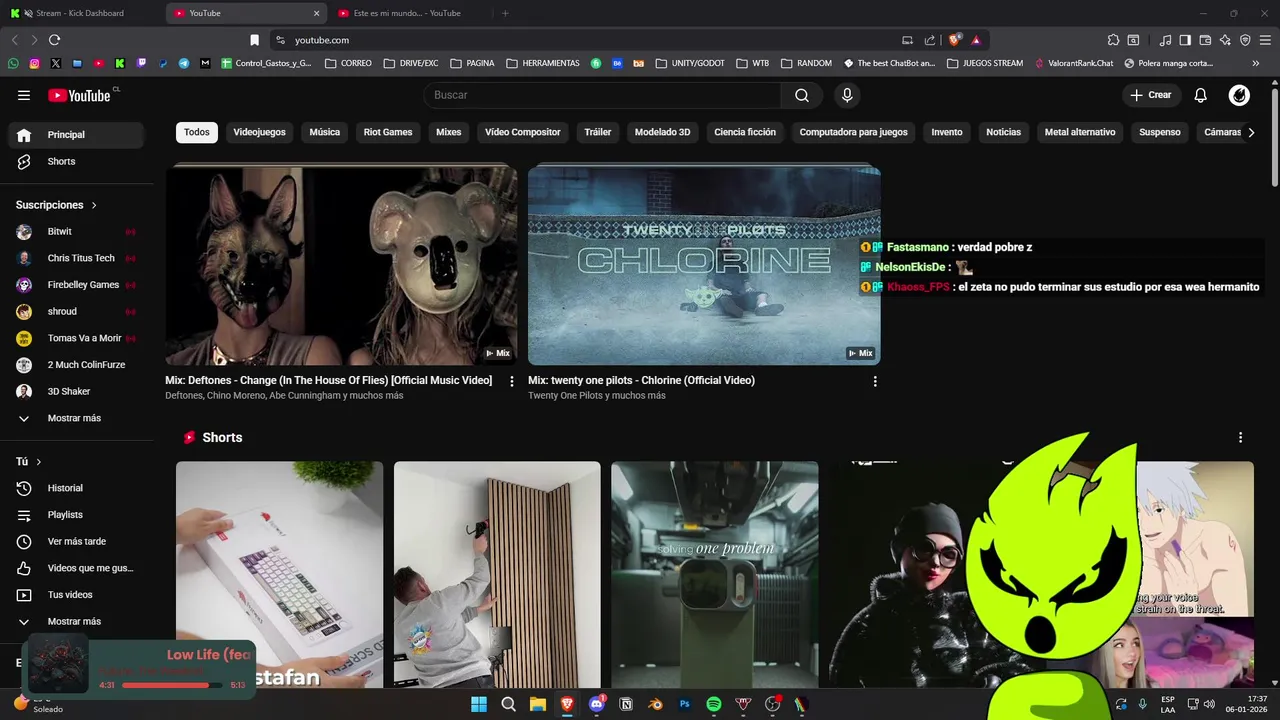1280x720 pixels.
Task: Open the Chris Titus Tech subscription
Action: coord(76,258)
